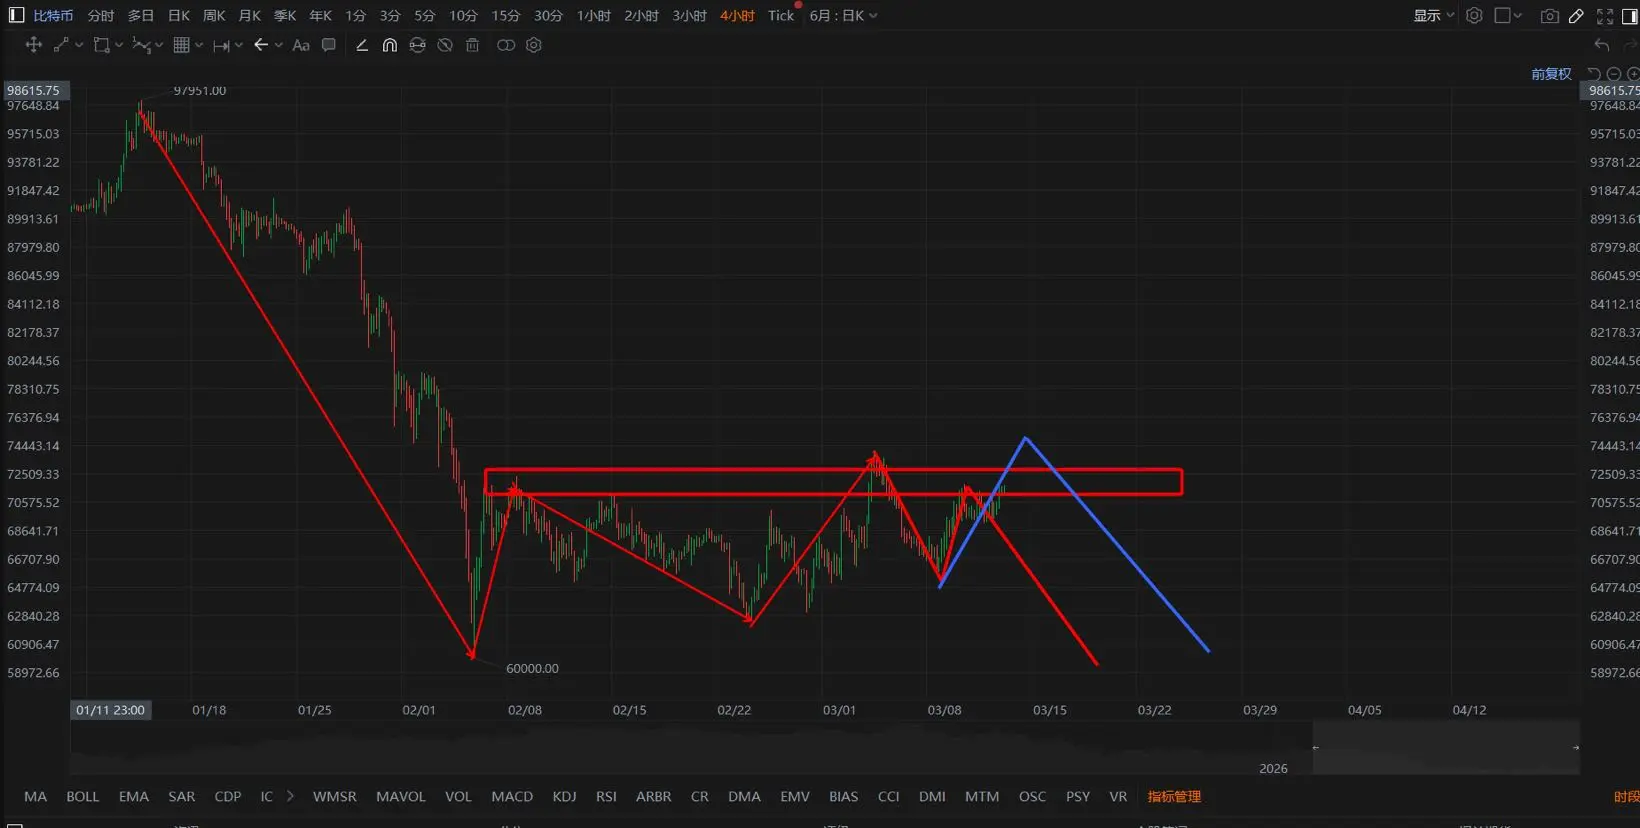Select the VOL indicator button
The image size is (1640, 828).
pos(458,796)
